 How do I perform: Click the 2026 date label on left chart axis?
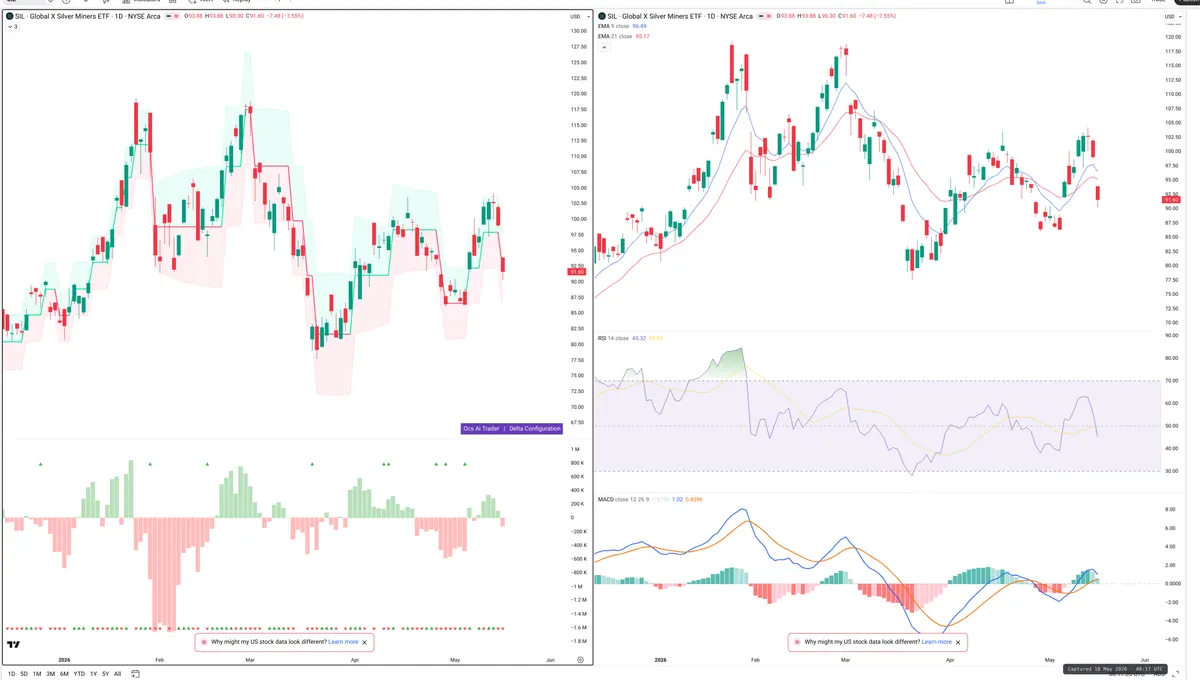point(64,660)
